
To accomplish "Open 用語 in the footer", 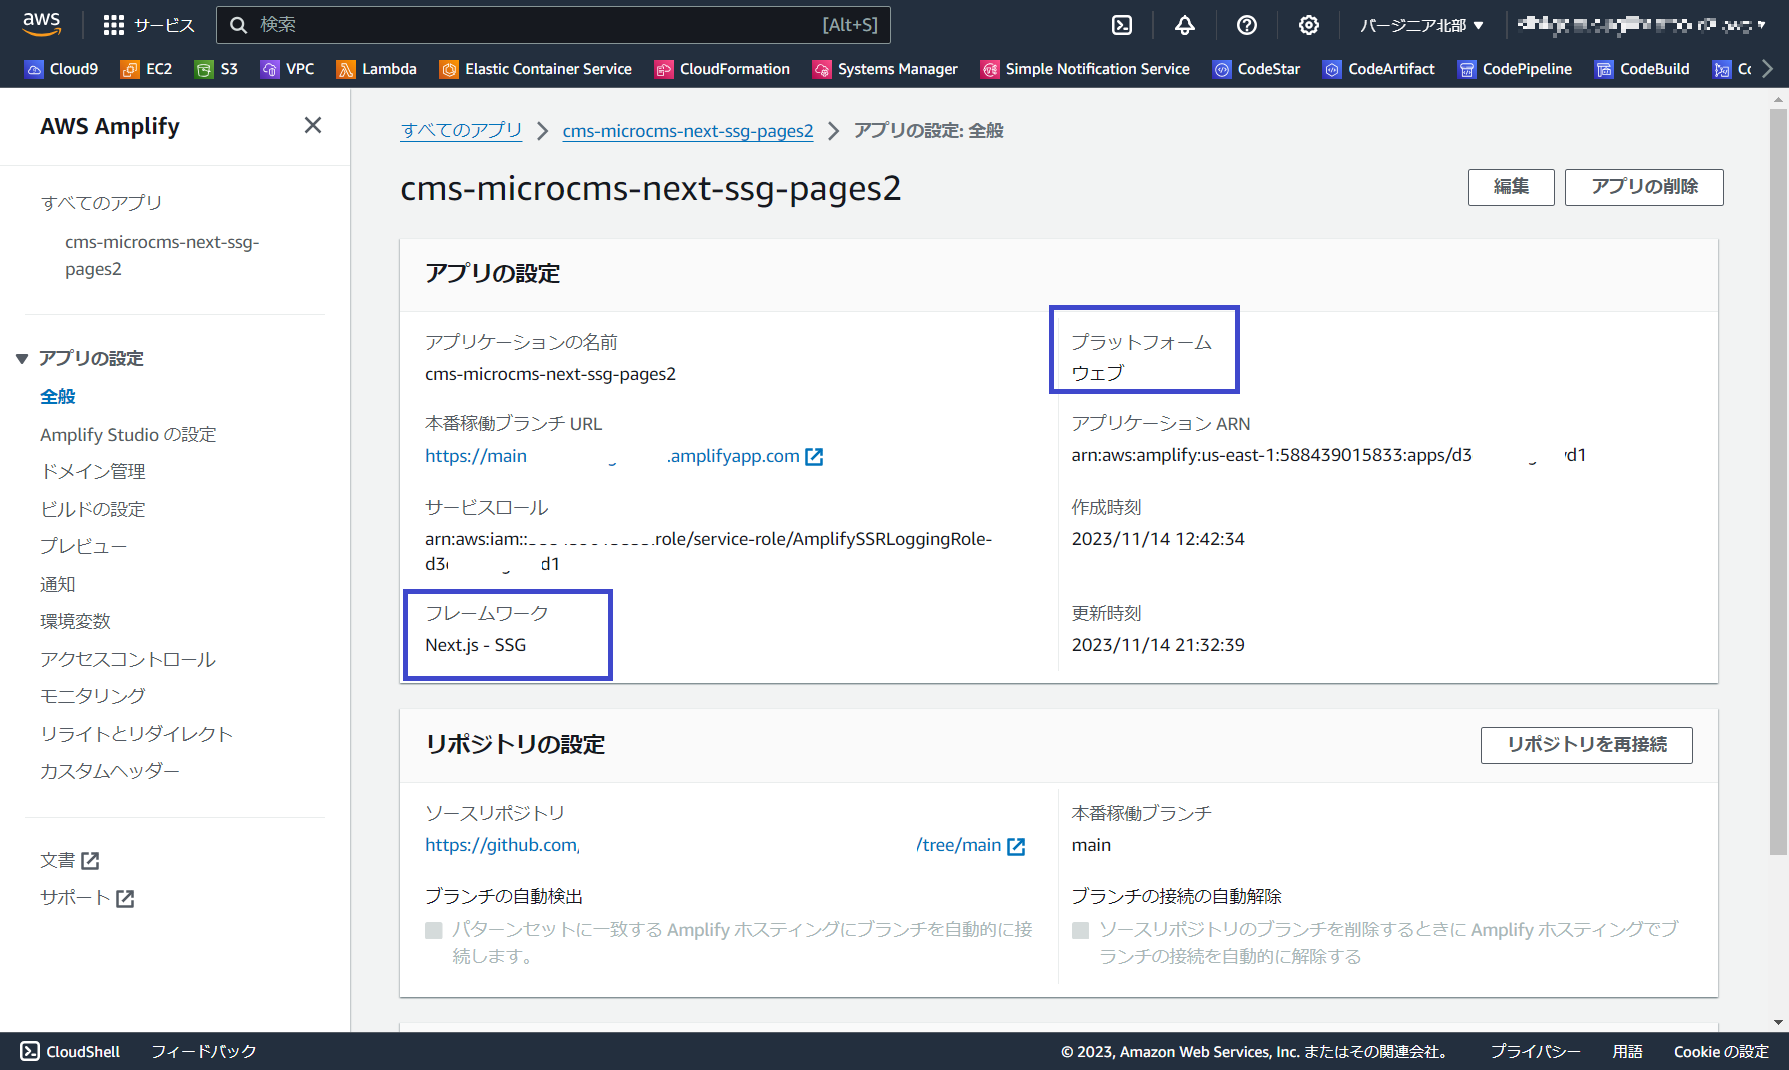I will pyautogui.click(x=1627, y=1051).
